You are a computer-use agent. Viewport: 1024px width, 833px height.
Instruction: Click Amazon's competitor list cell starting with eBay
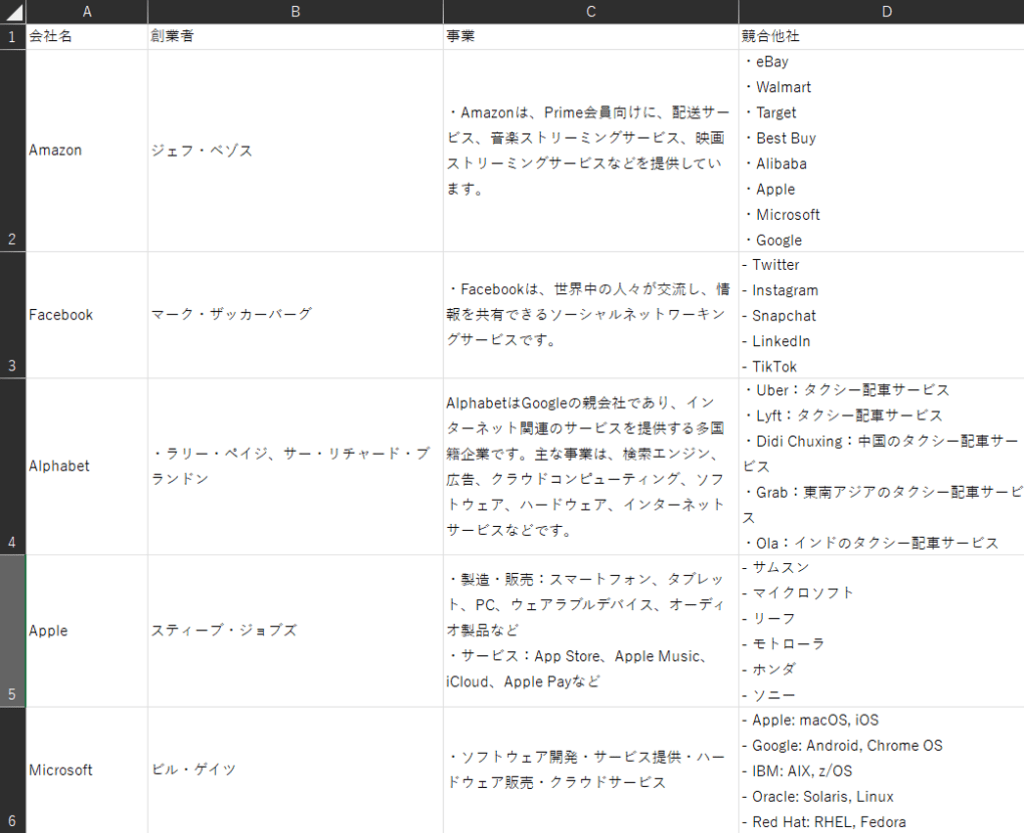tap(880, 150)
